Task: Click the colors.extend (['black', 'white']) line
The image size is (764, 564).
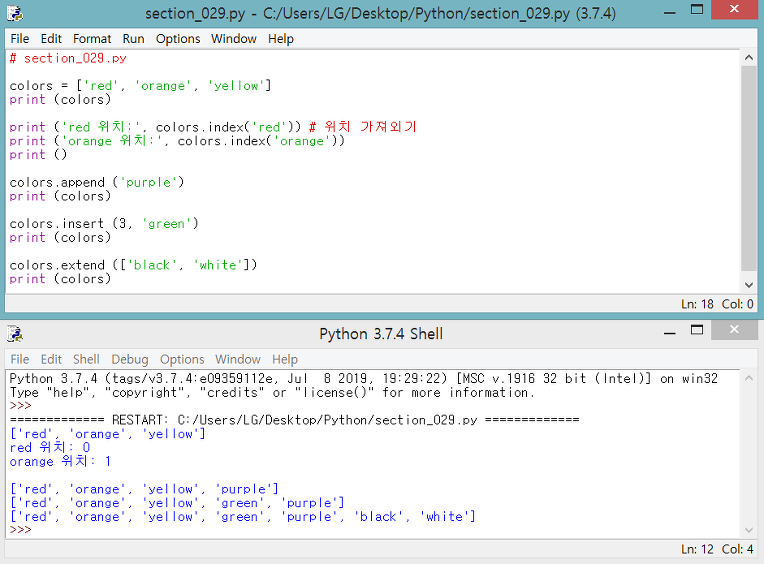Action: 134,265
